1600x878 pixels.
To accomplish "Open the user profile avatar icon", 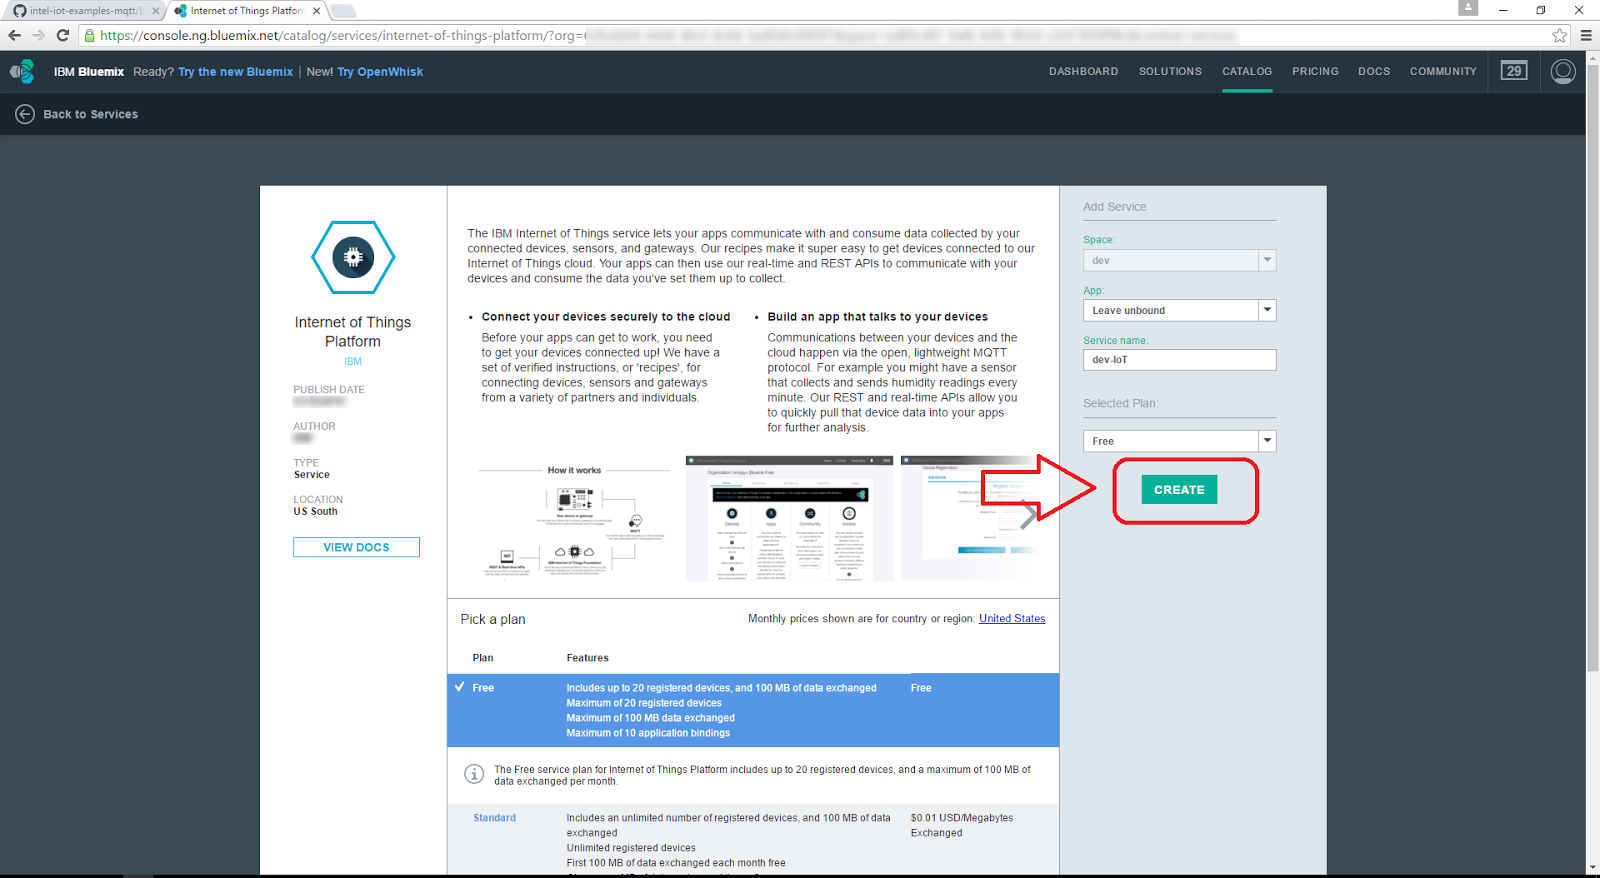I will (x=1563, y=72).
